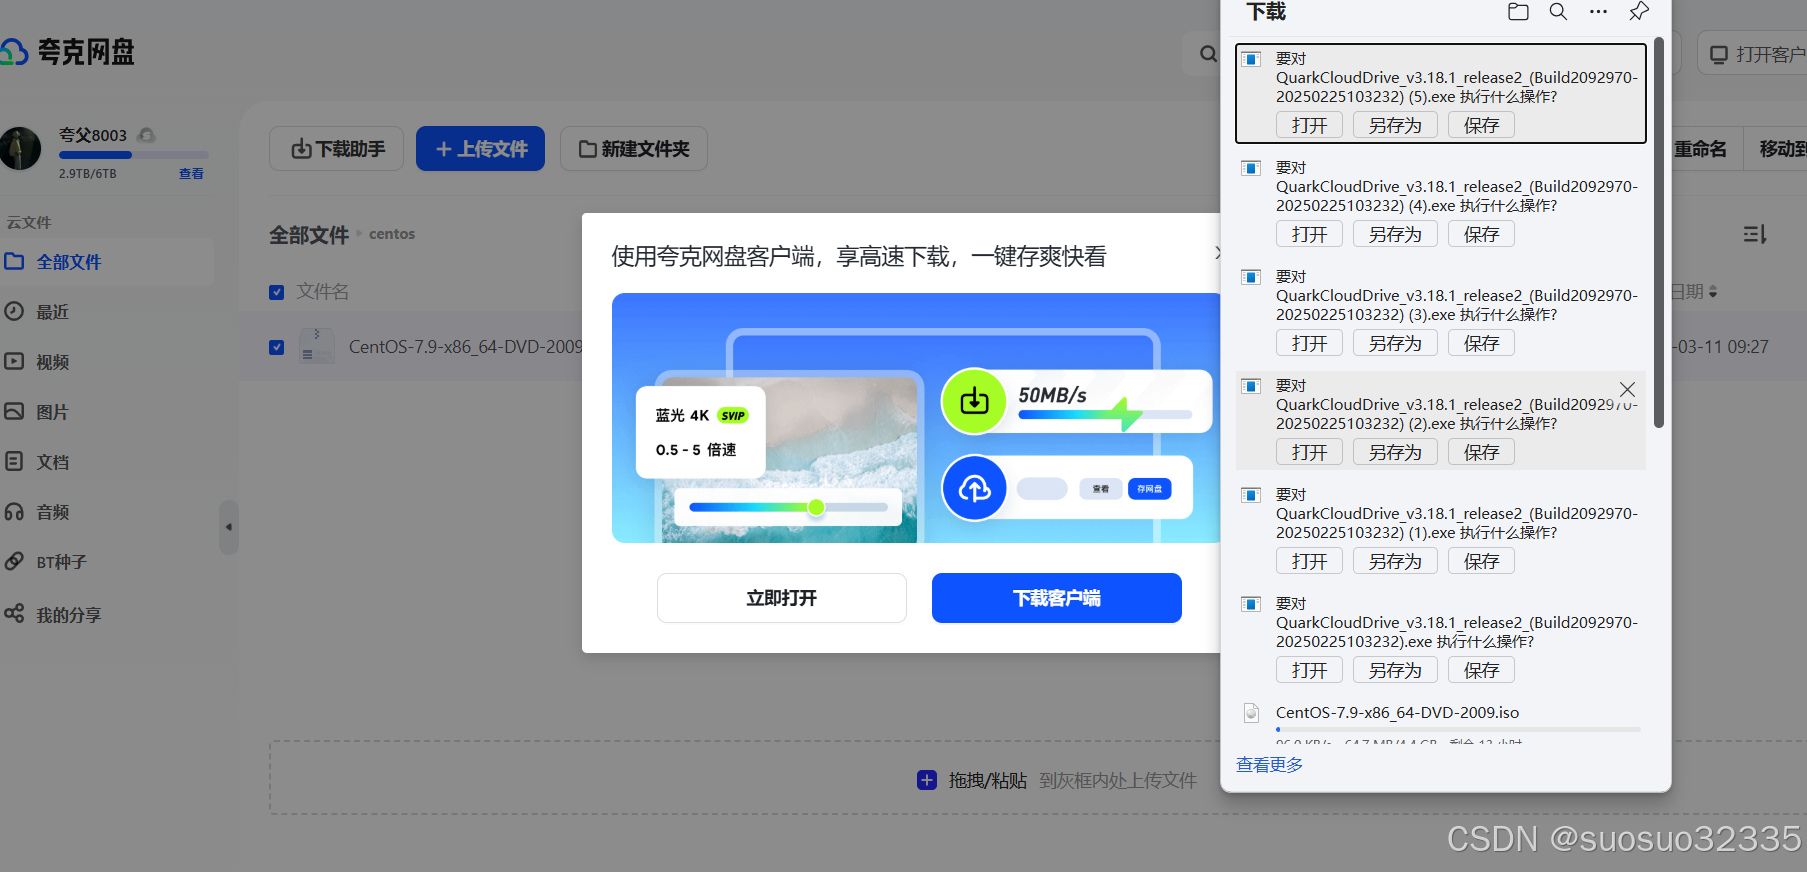The image size is (1807, 872).
Task: Click the blue cloud upload icon in banner
Action: (973, 488)
